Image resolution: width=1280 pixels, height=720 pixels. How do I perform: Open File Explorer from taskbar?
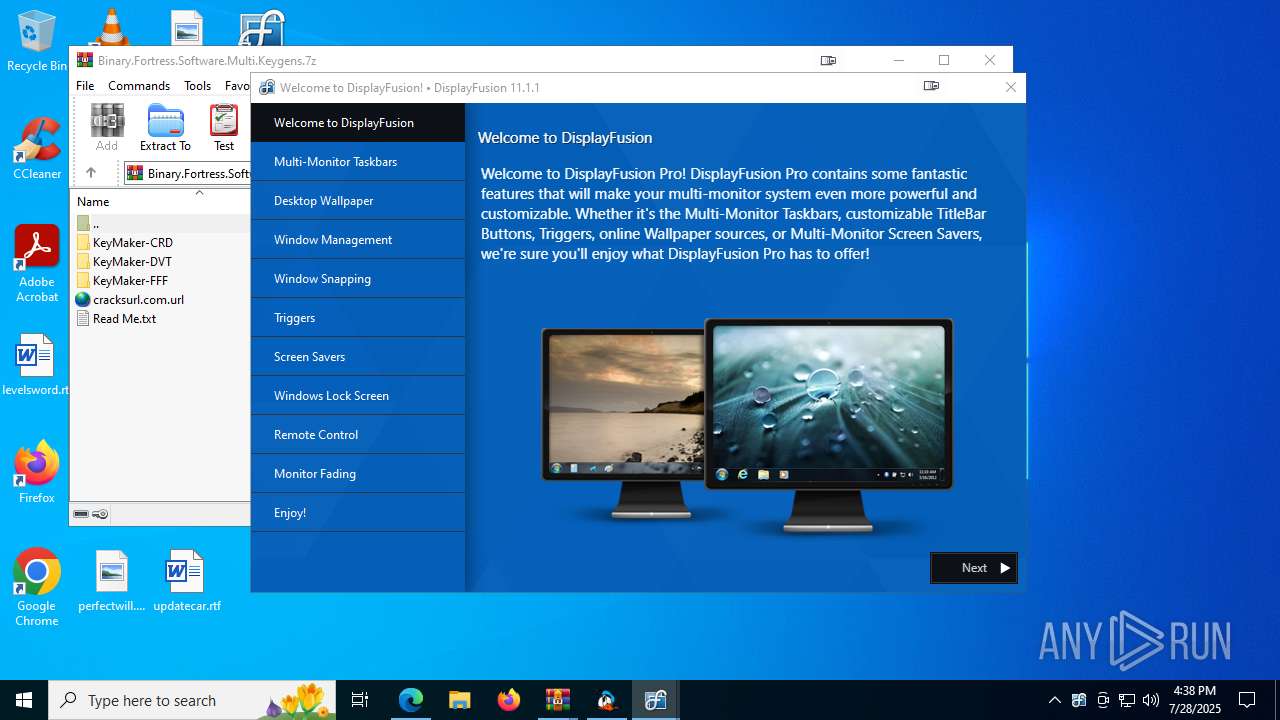point(460,700)
